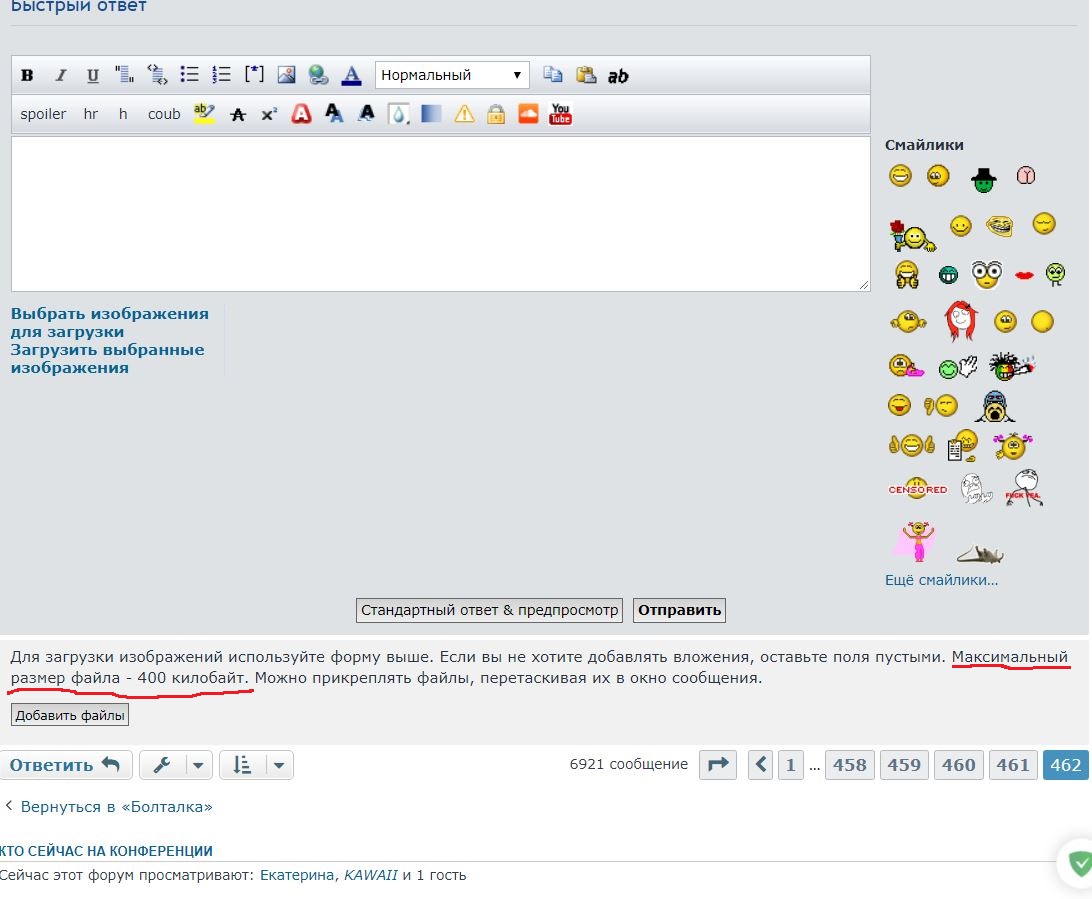Click the warning triangle icon
The width and height of the screenshot is (1092, 899).
pos(464,114)
